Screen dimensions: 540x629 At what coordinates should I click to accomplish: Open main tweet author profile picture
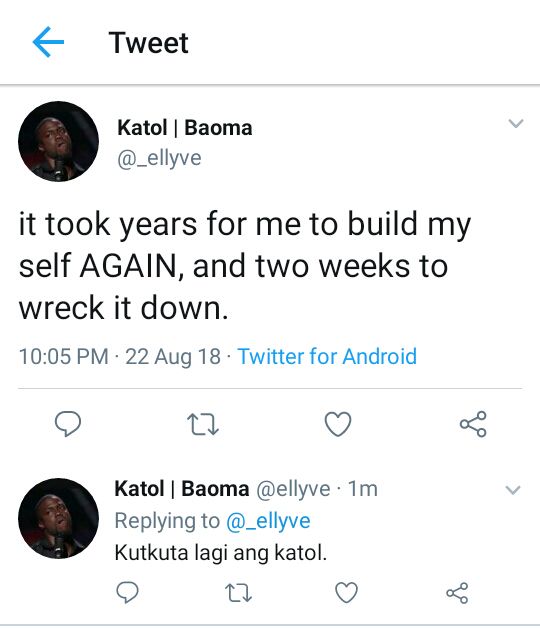59,141
